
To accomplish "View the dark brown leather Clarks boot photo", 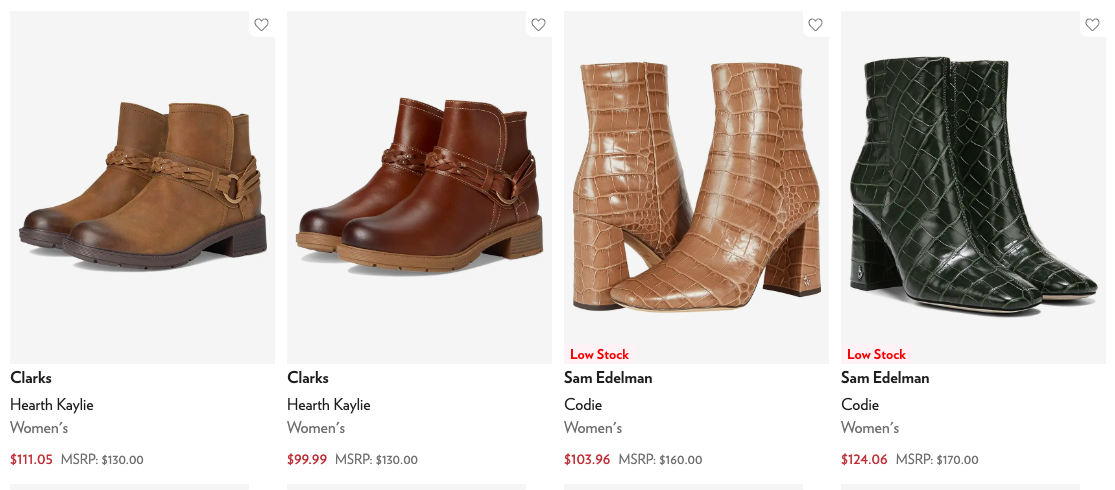I will [x=419, y=188].
